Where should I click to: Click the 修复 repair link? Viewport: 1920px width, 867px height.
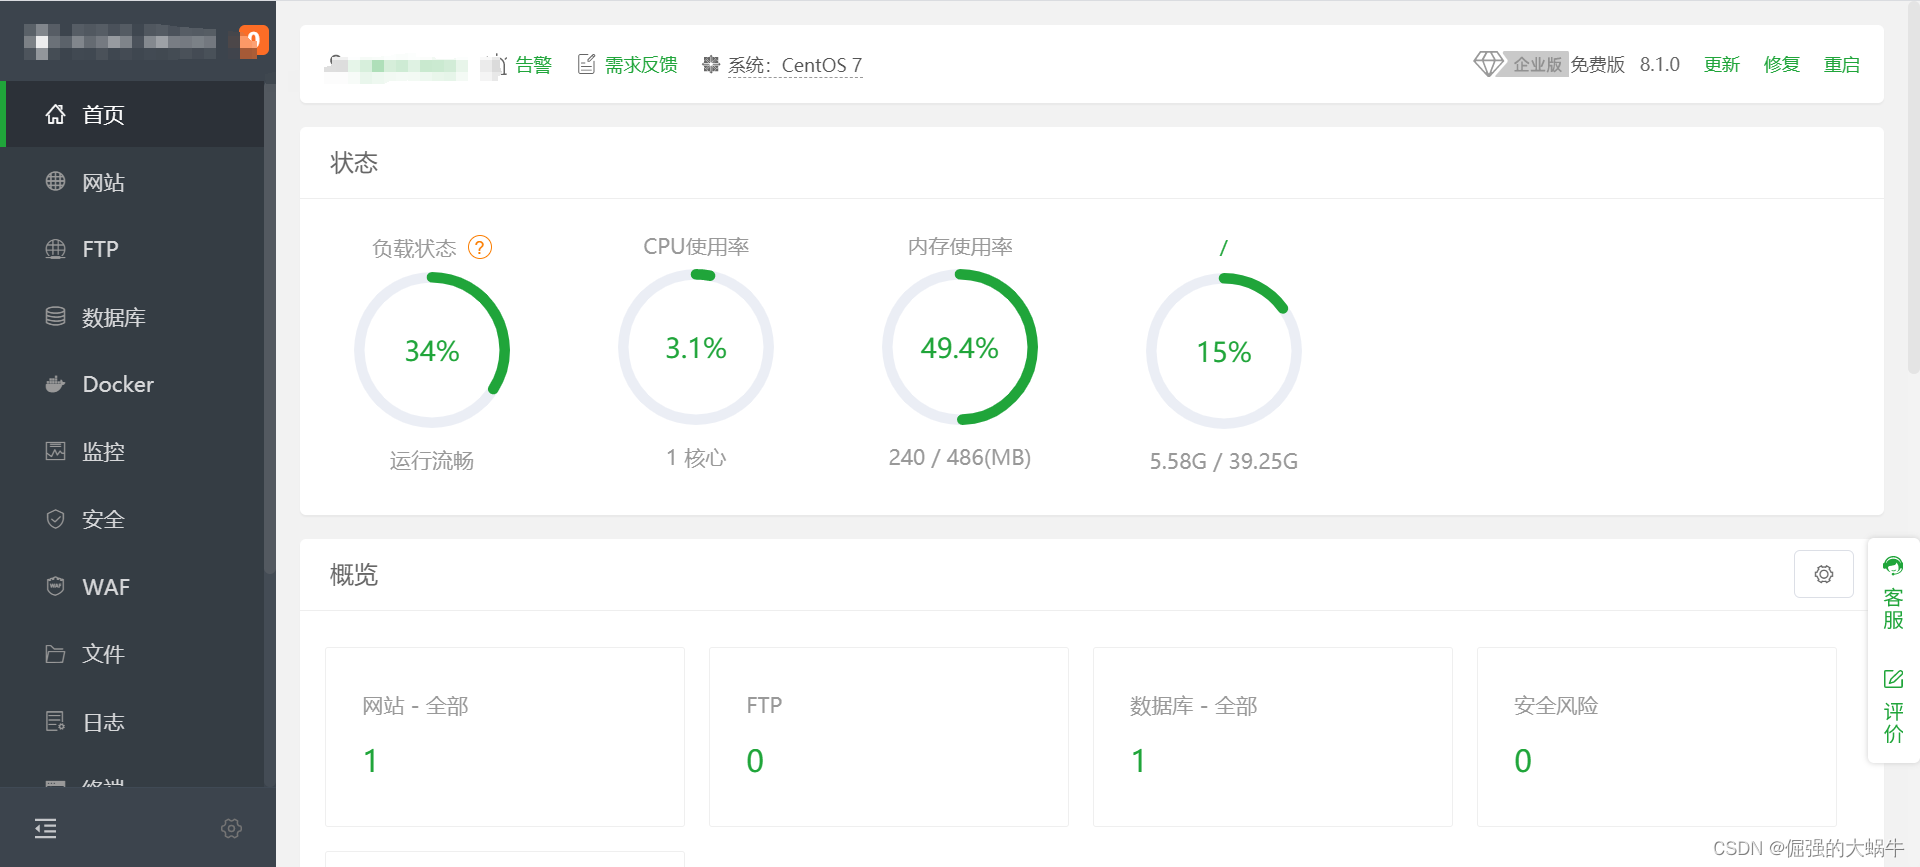point(1782,65)
